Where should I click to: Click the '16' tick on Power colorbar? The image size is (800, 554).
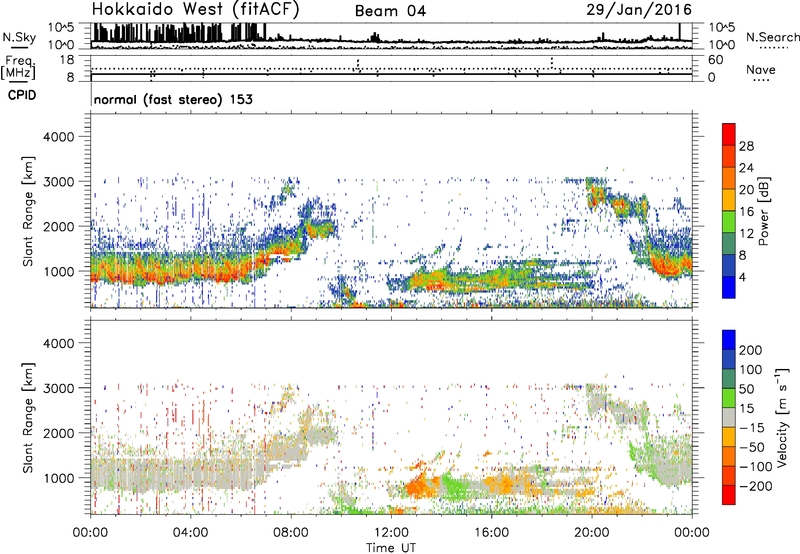pyautogui.click(x=746, y=212)
